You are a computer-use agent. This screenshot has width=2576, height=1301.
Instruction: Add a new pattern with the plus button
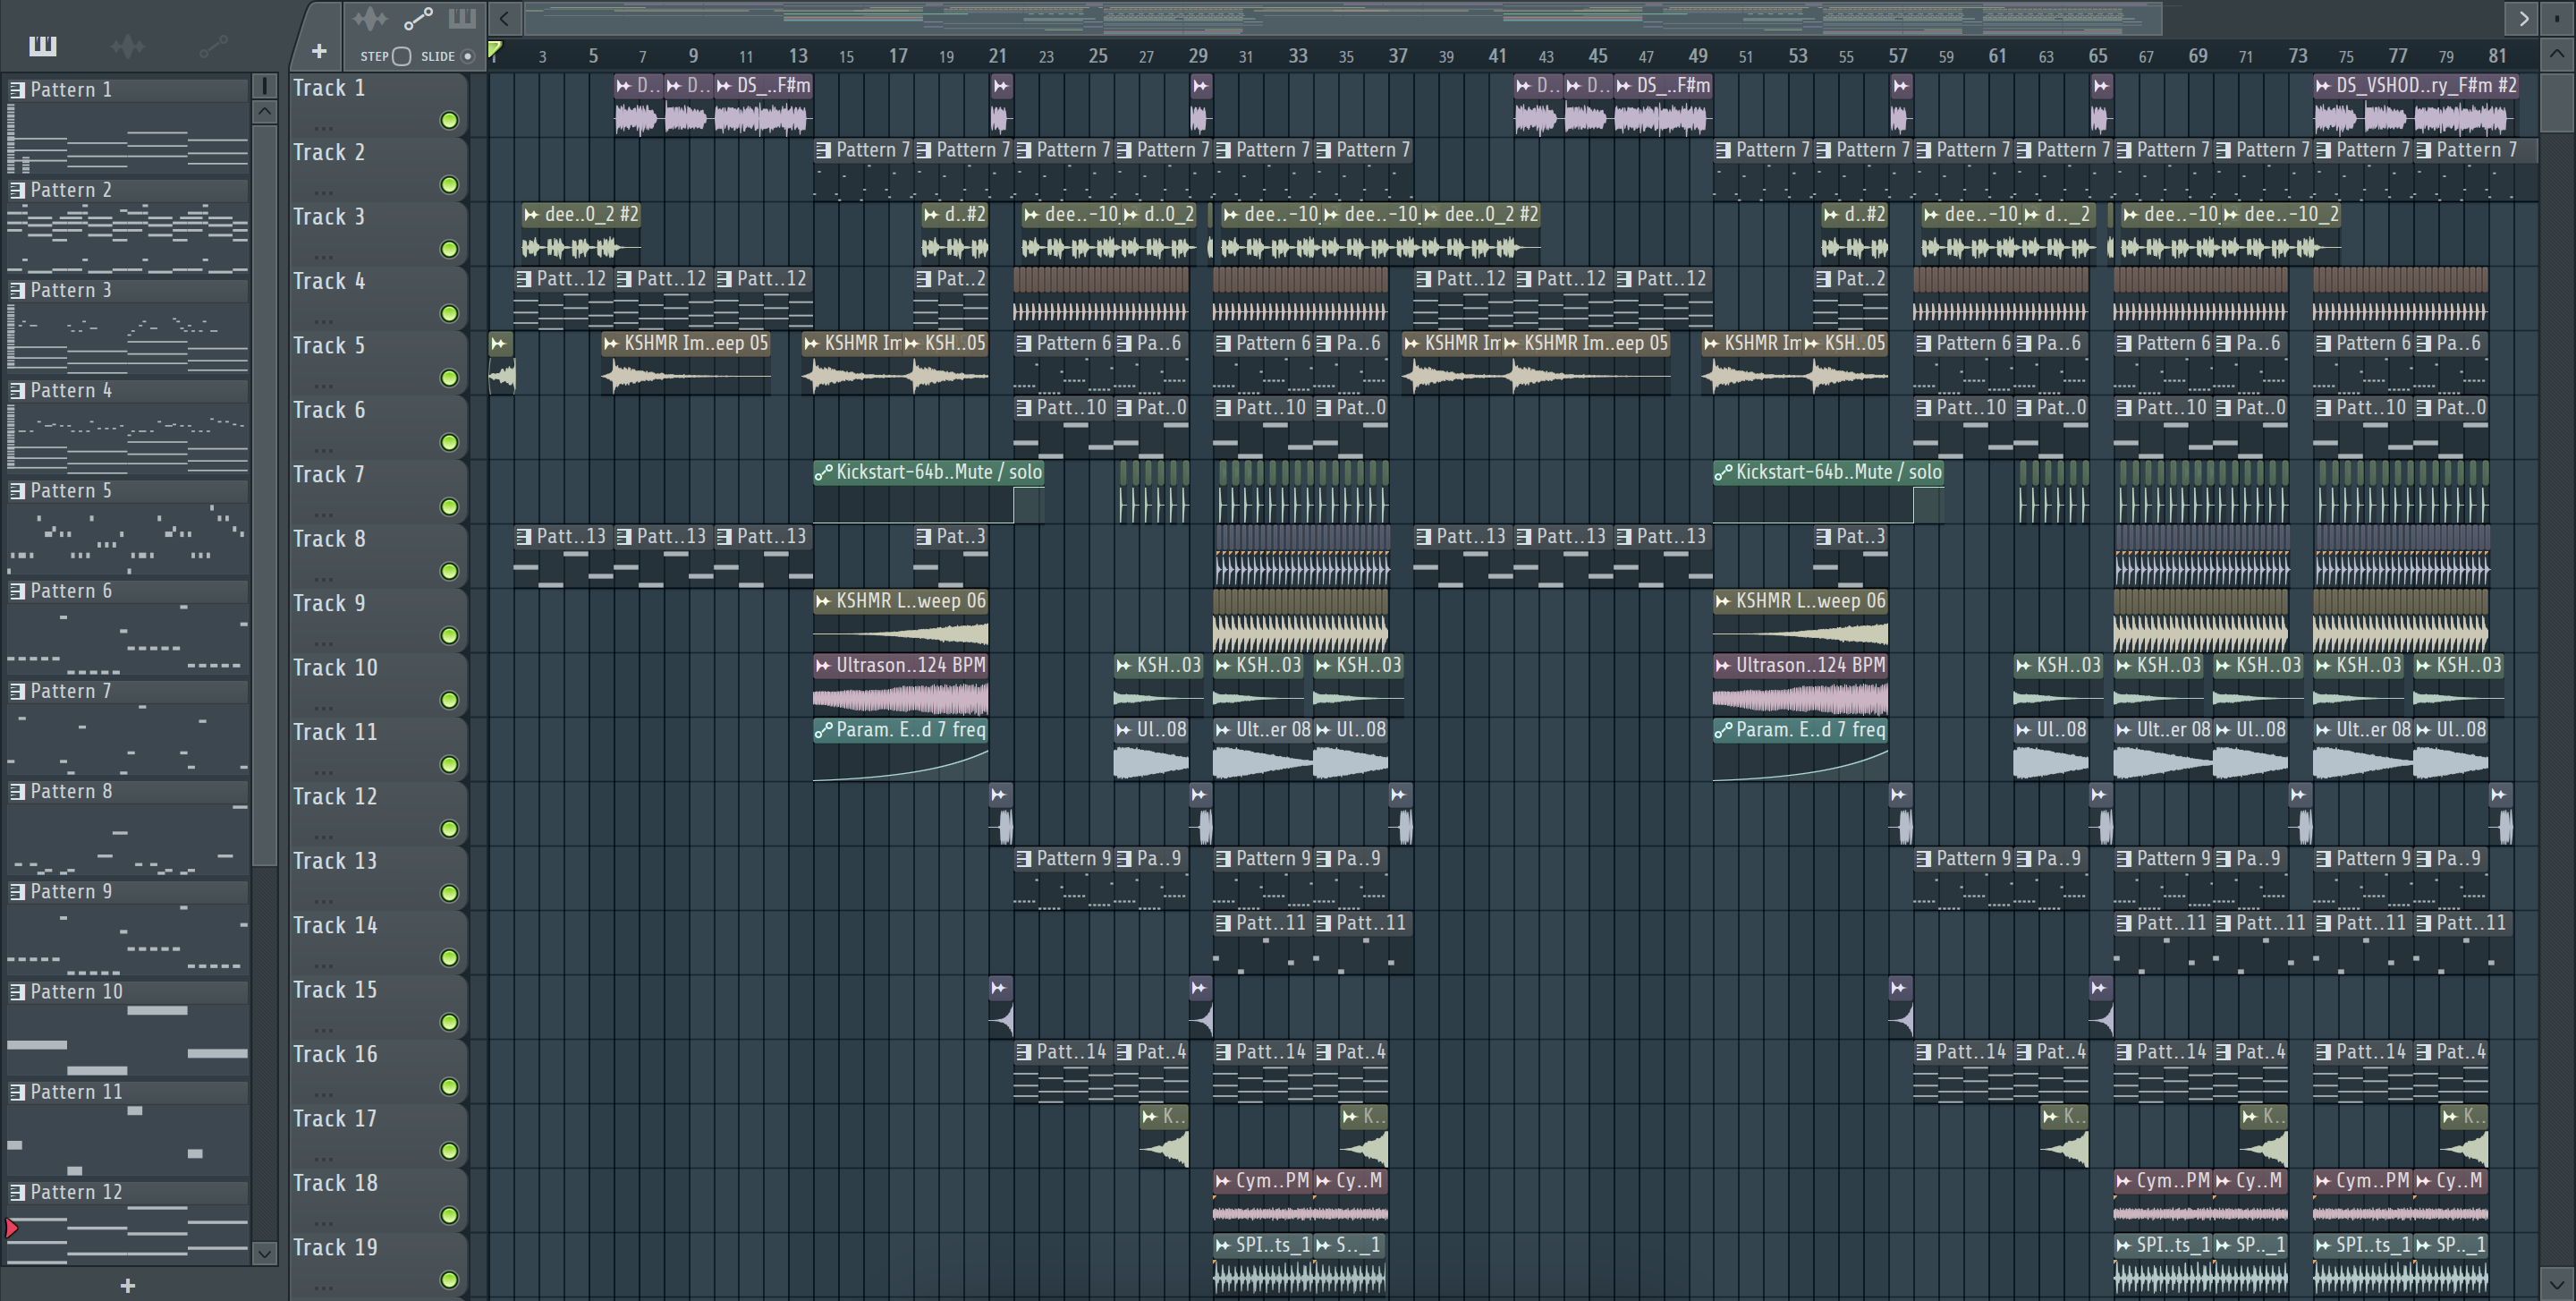[127, 1285]
